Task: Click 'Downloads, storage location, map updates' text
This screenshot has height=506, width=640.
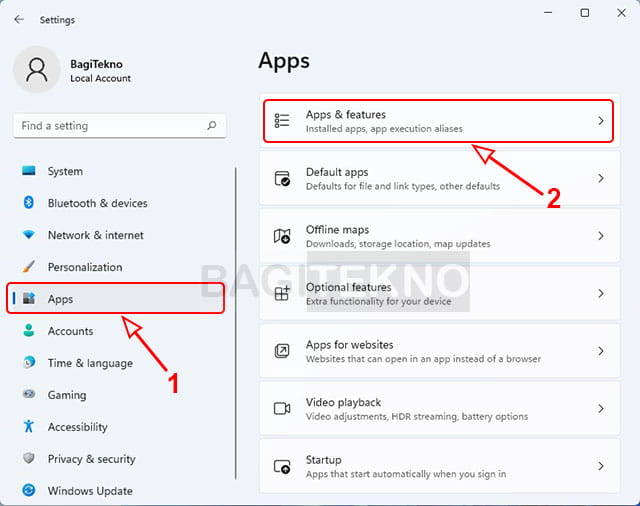Action: (398, 244)
